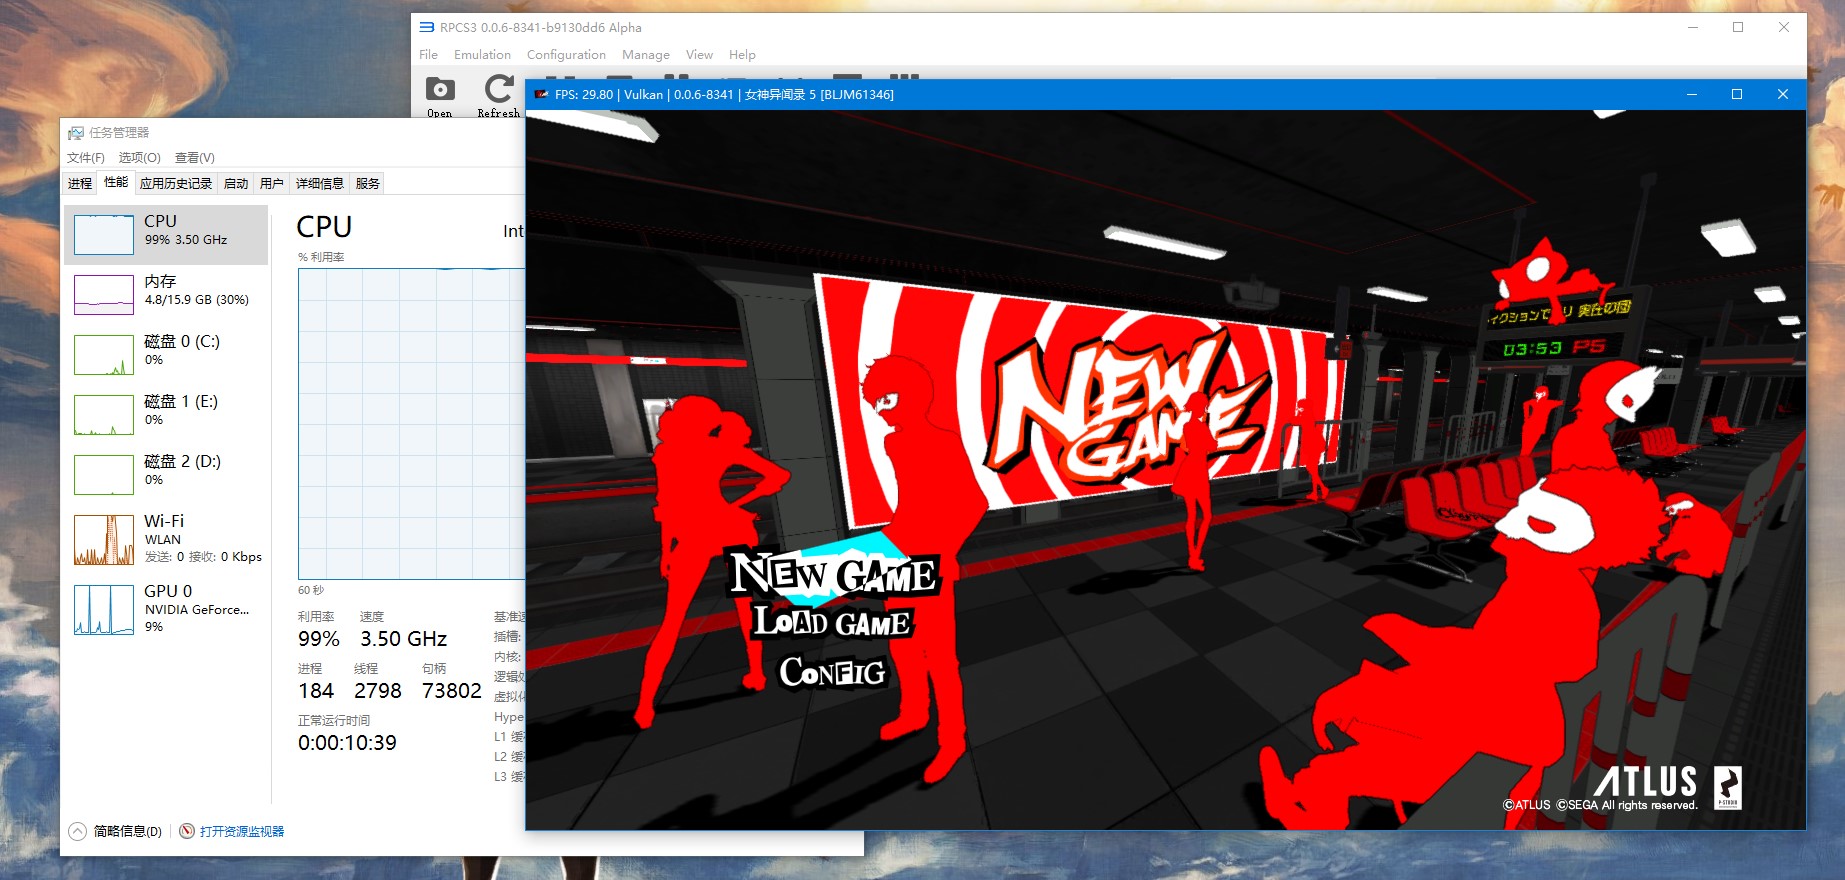
Task: Open the Configuration menu in RPCS3
Action: pos(566,54)
